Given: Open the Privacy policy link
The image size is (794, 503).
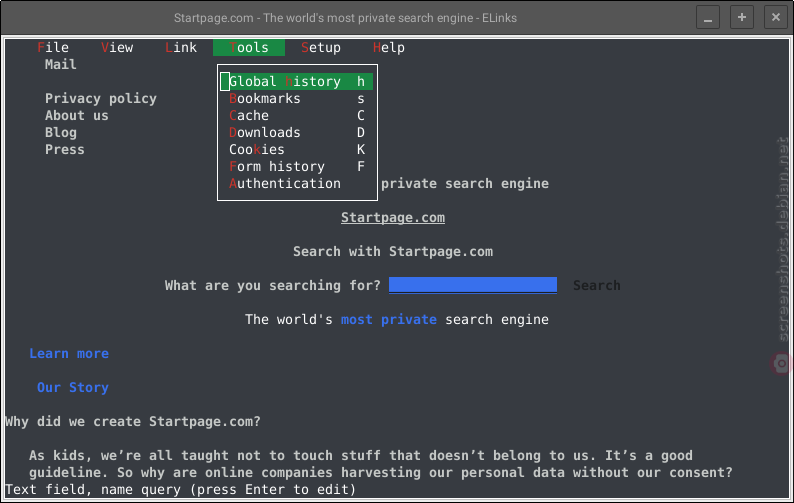Looking at the screenshot, I should (x=101, y=99).
